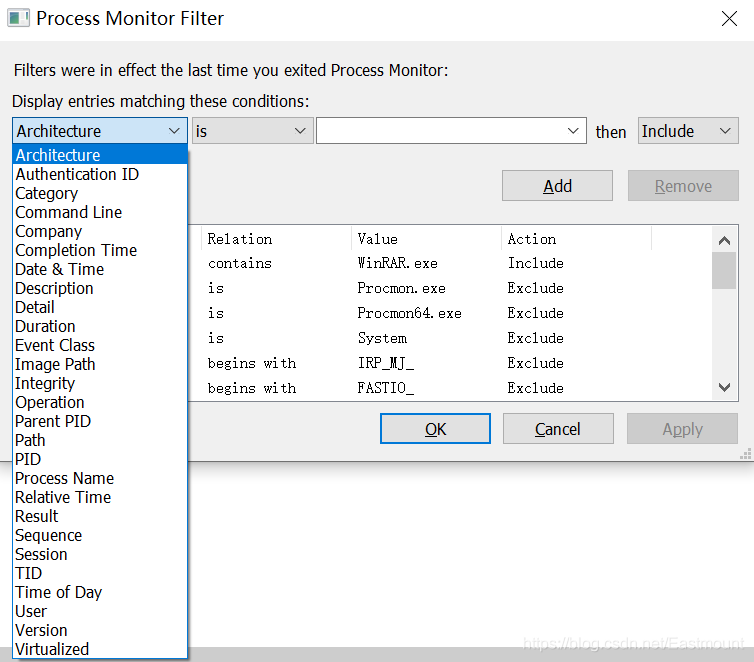Select Virtualized at the list bottom
The height and width of the screenshot is (662, 754).
click(x=52, y=649)
